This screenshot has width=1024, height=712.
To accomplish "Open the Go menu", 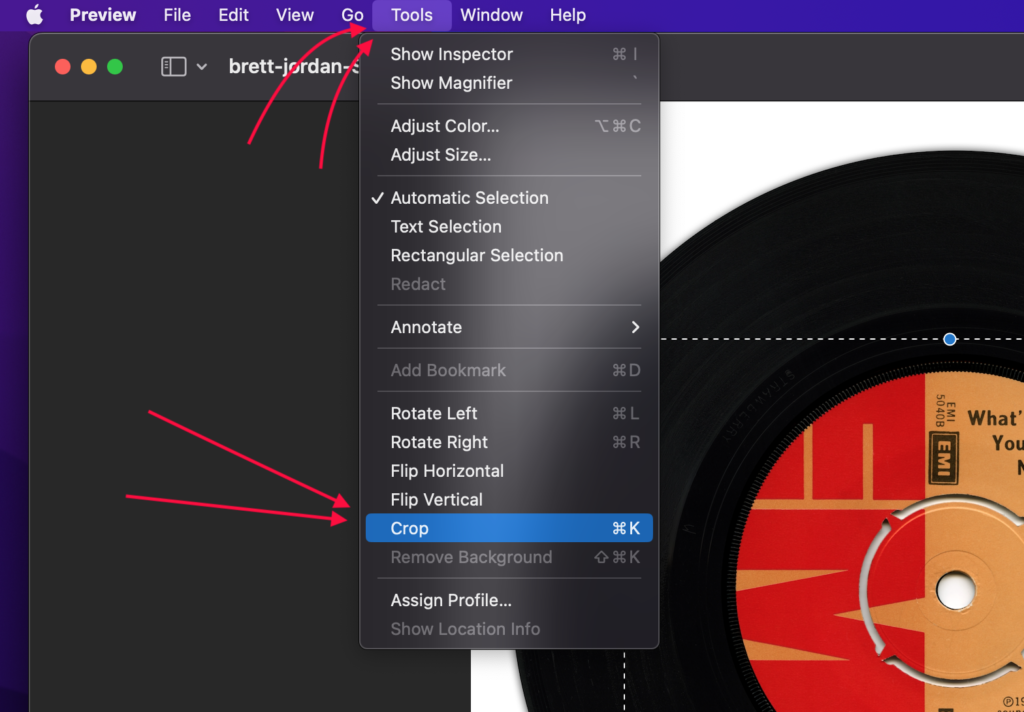I will (x=352, y=14).
